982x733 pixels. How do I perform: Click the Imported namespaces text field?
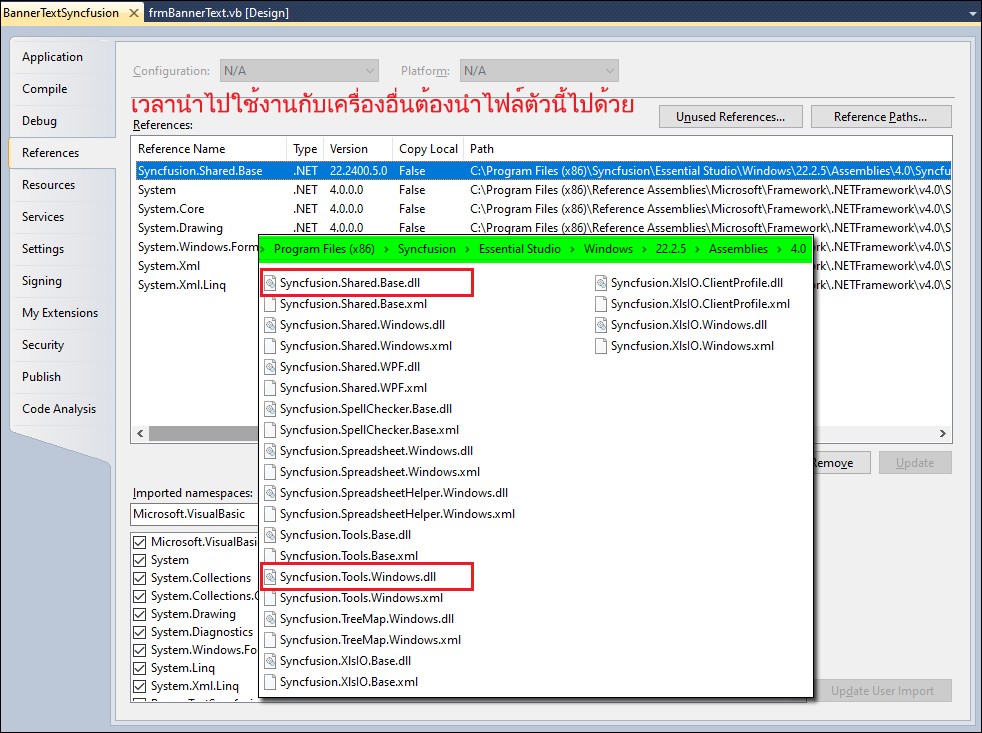(195, 514)
